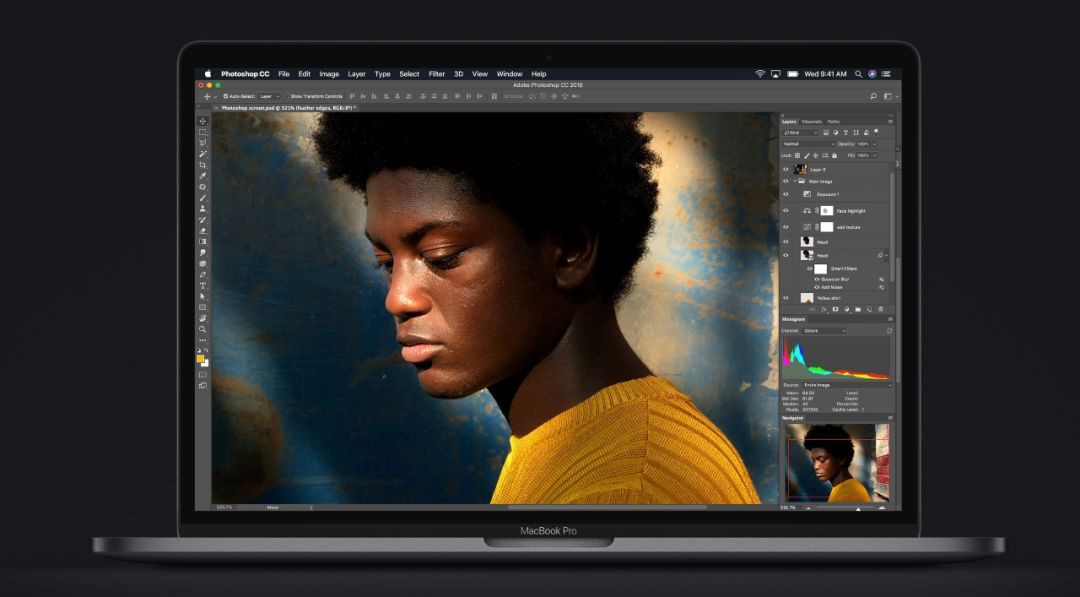Open the Navigator panel options menu

890,418
